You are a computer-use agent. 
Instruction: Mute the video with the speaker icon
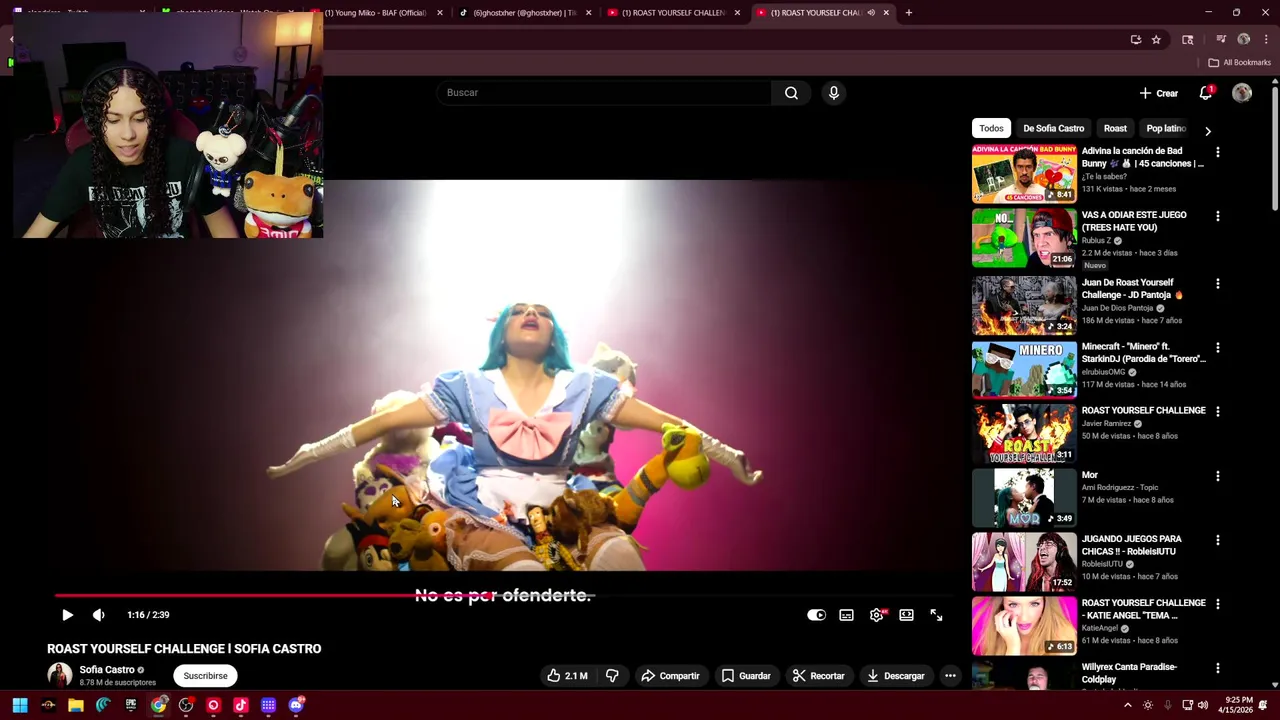(x=98, y=615)
